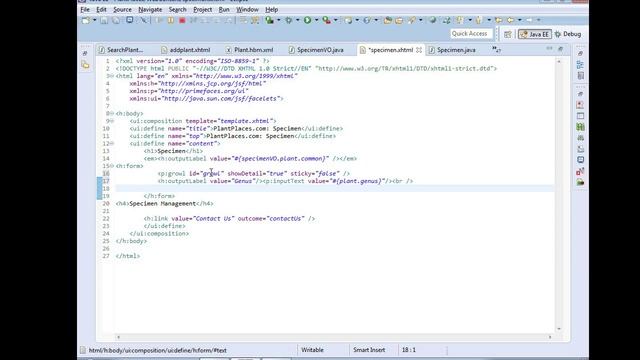
Task: Click the globe web browser icon
Action: click(x=432, y=20)
